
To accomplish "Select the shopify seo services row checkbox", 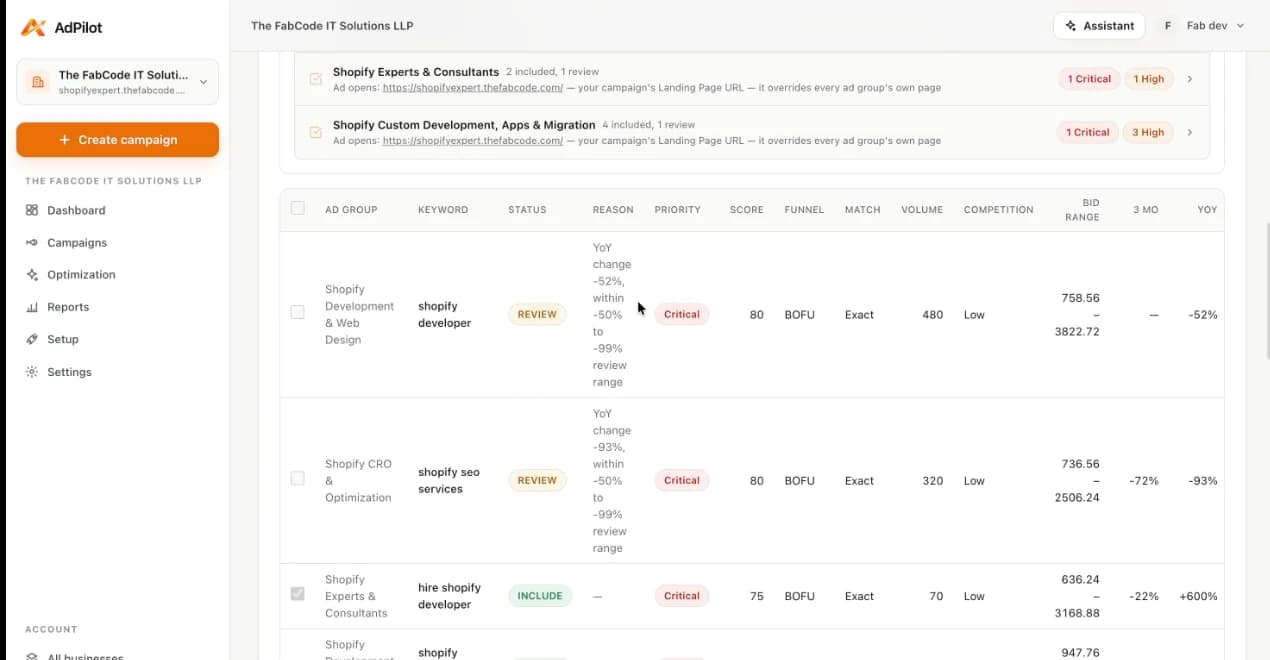I will [x=297, y=478].
